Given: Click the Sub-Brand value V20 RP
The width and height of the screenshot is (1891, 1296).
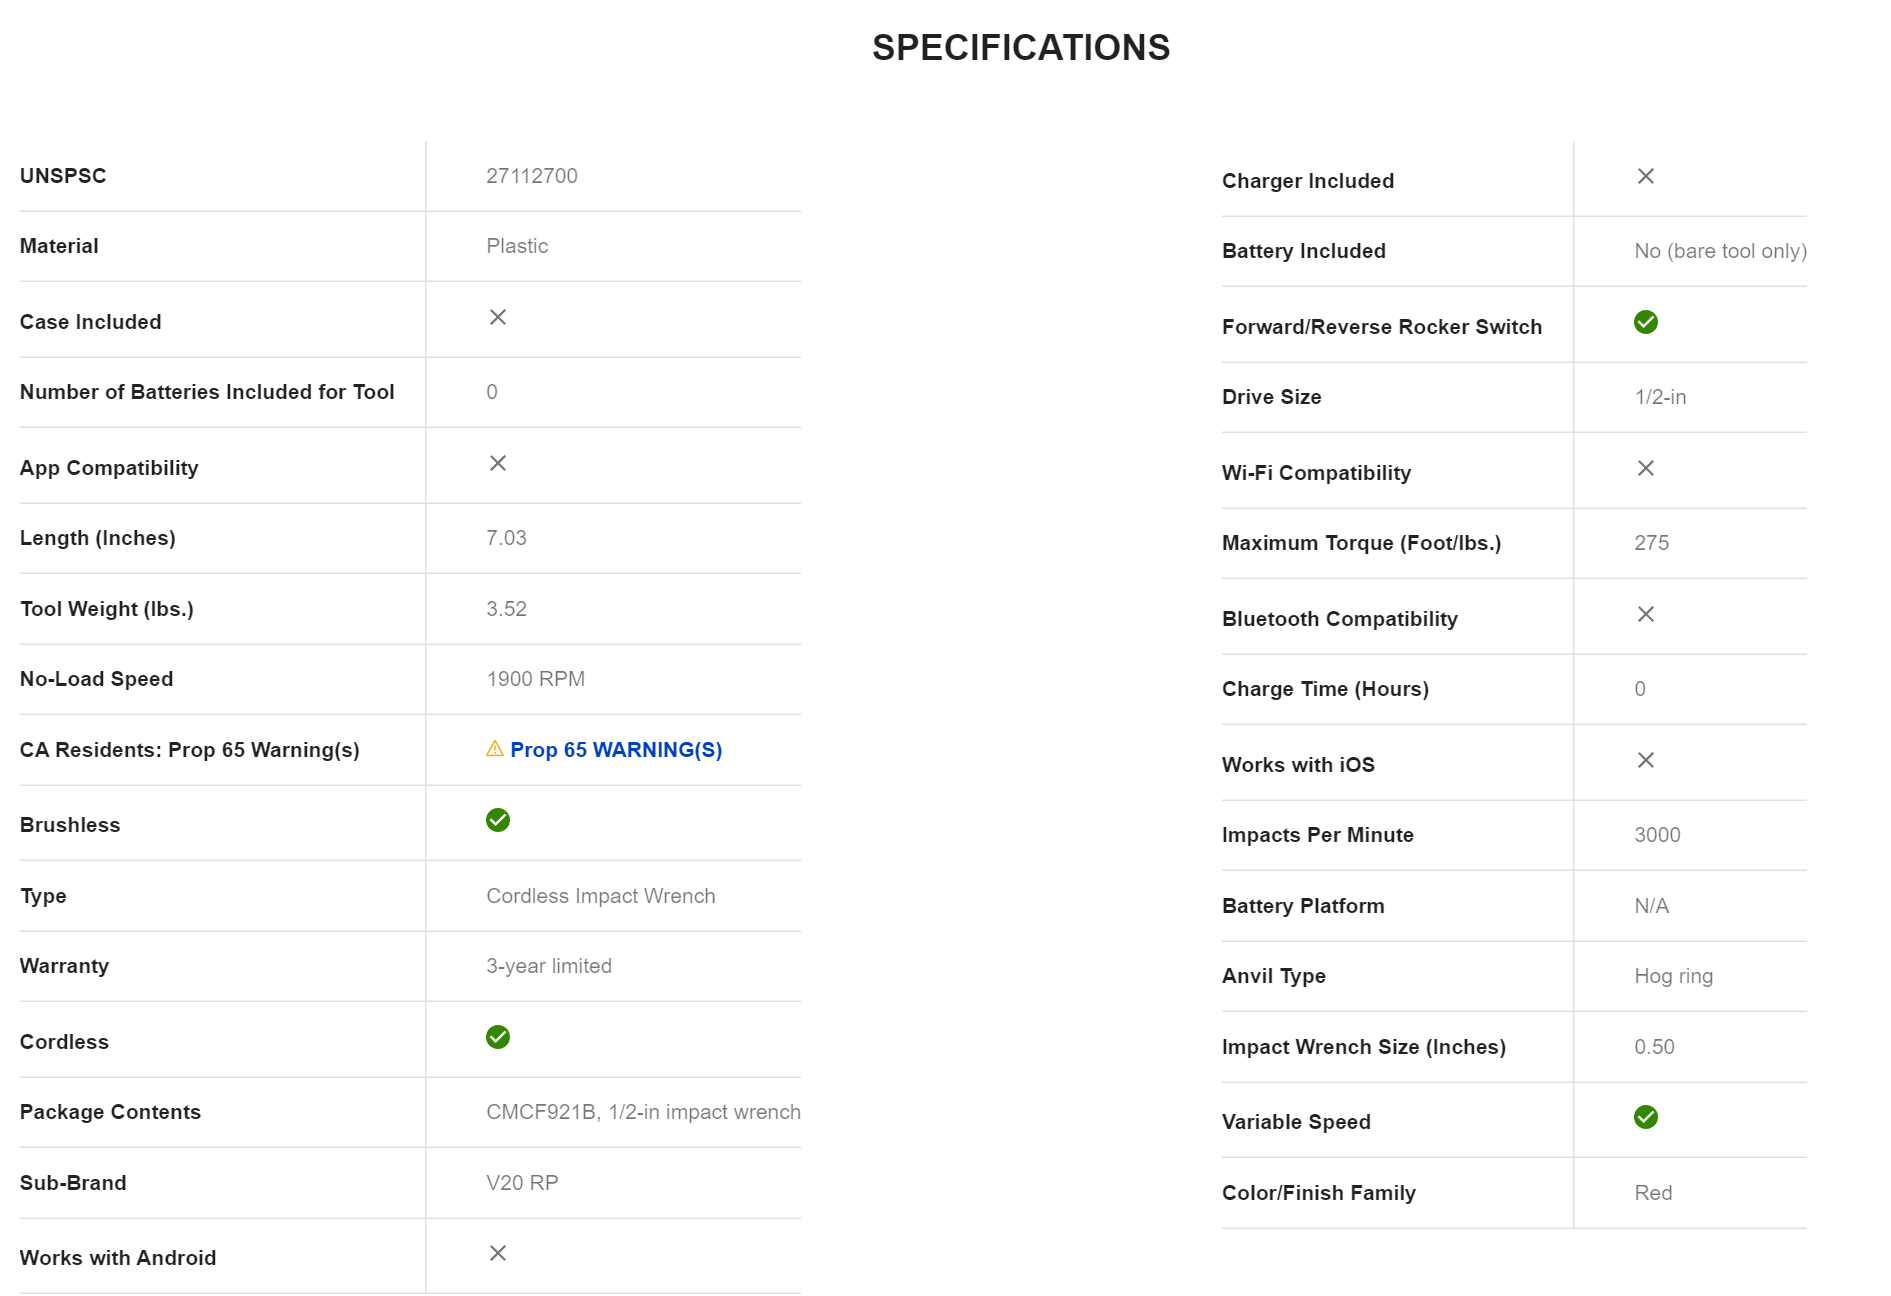Looking at the screenshot, I should point(521,1183).
